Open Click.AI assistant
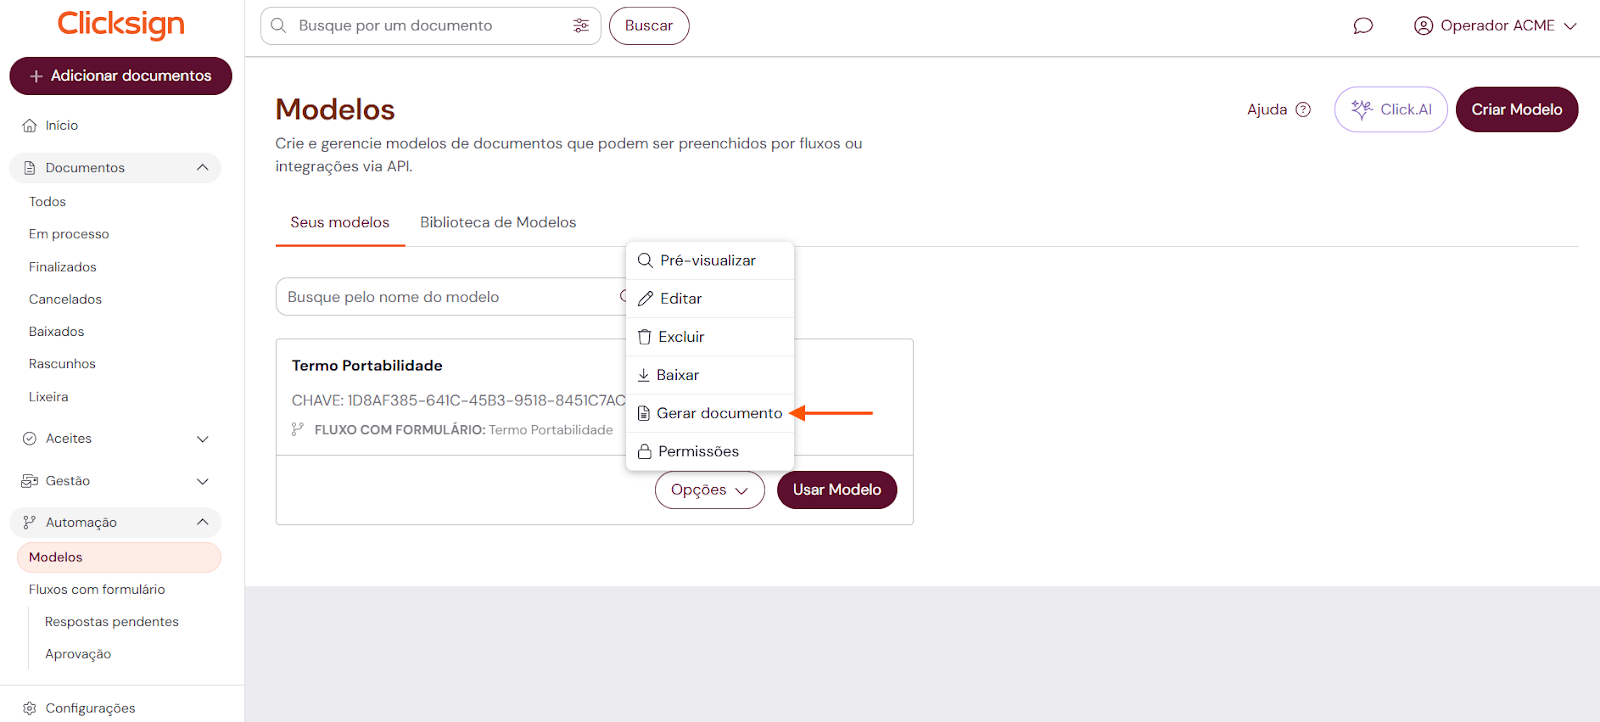This screenshot has width=1600, height=722. point(1390,110)
